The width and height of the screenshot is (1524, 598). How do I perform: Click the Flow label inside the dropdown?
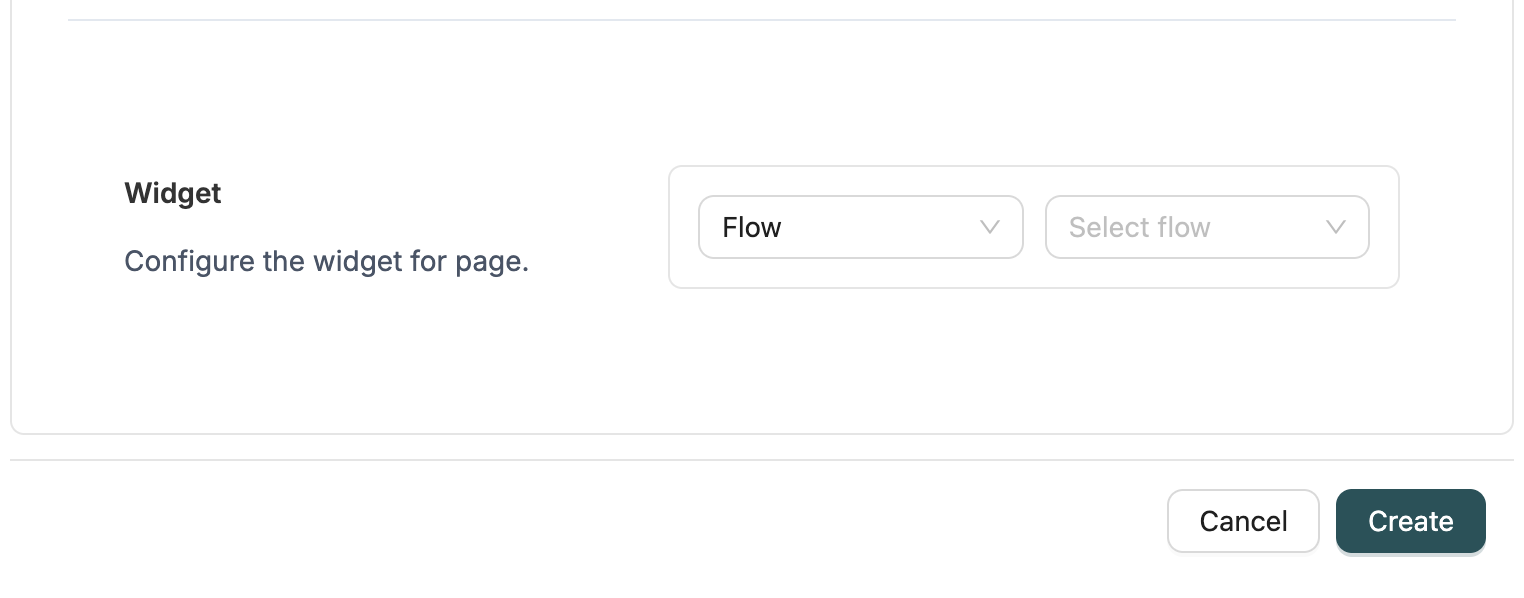[751, 227]
